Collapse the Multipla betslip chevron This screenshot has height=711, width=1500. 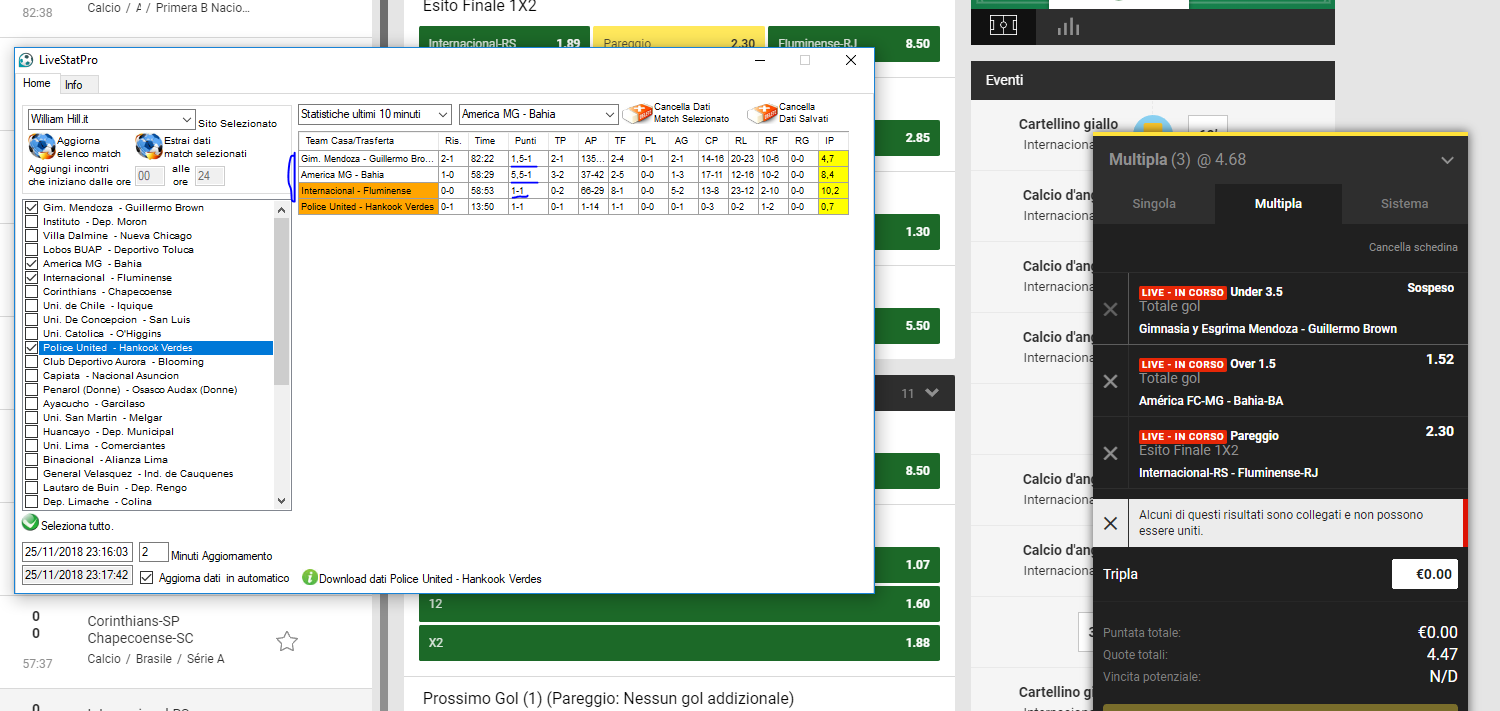pyautogui.click(x=1447, y=160)
